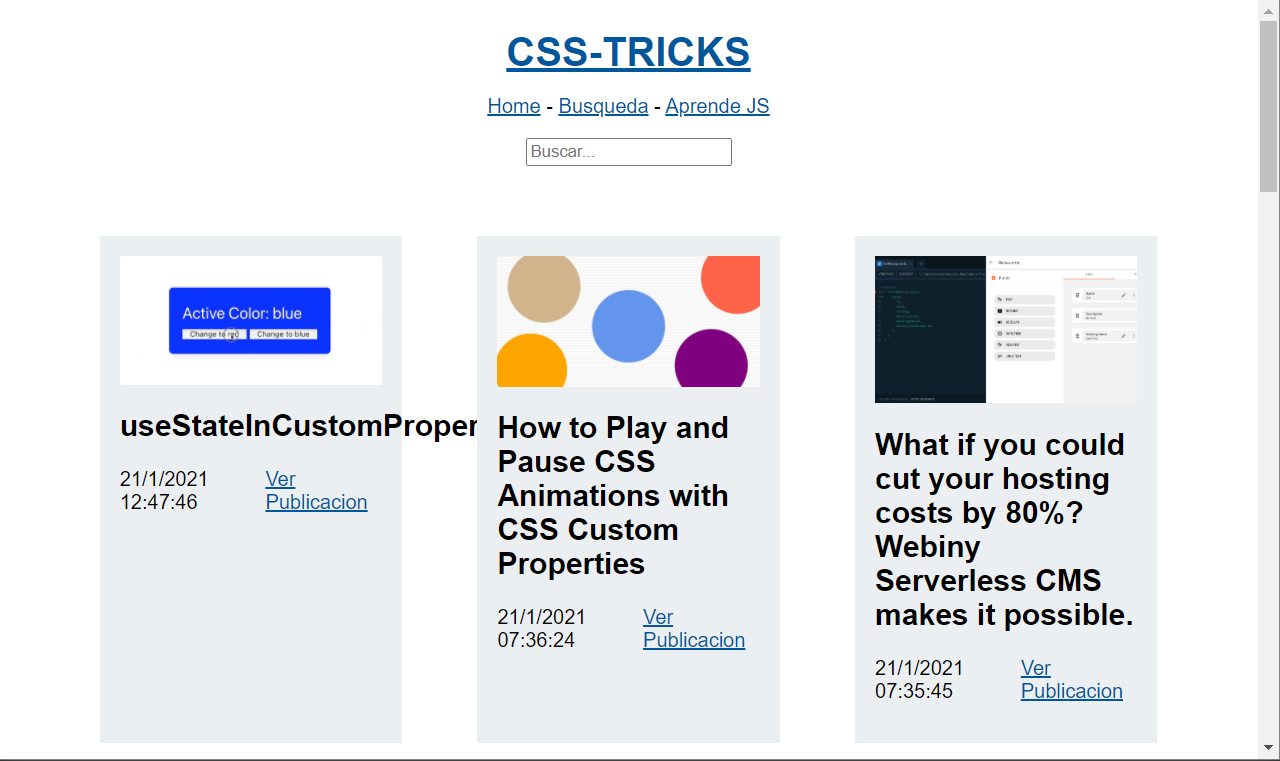Viewport: 1280px width, 761px height.
Task: Open the Active Color blue thumbnail
Action: pos(251,320)
